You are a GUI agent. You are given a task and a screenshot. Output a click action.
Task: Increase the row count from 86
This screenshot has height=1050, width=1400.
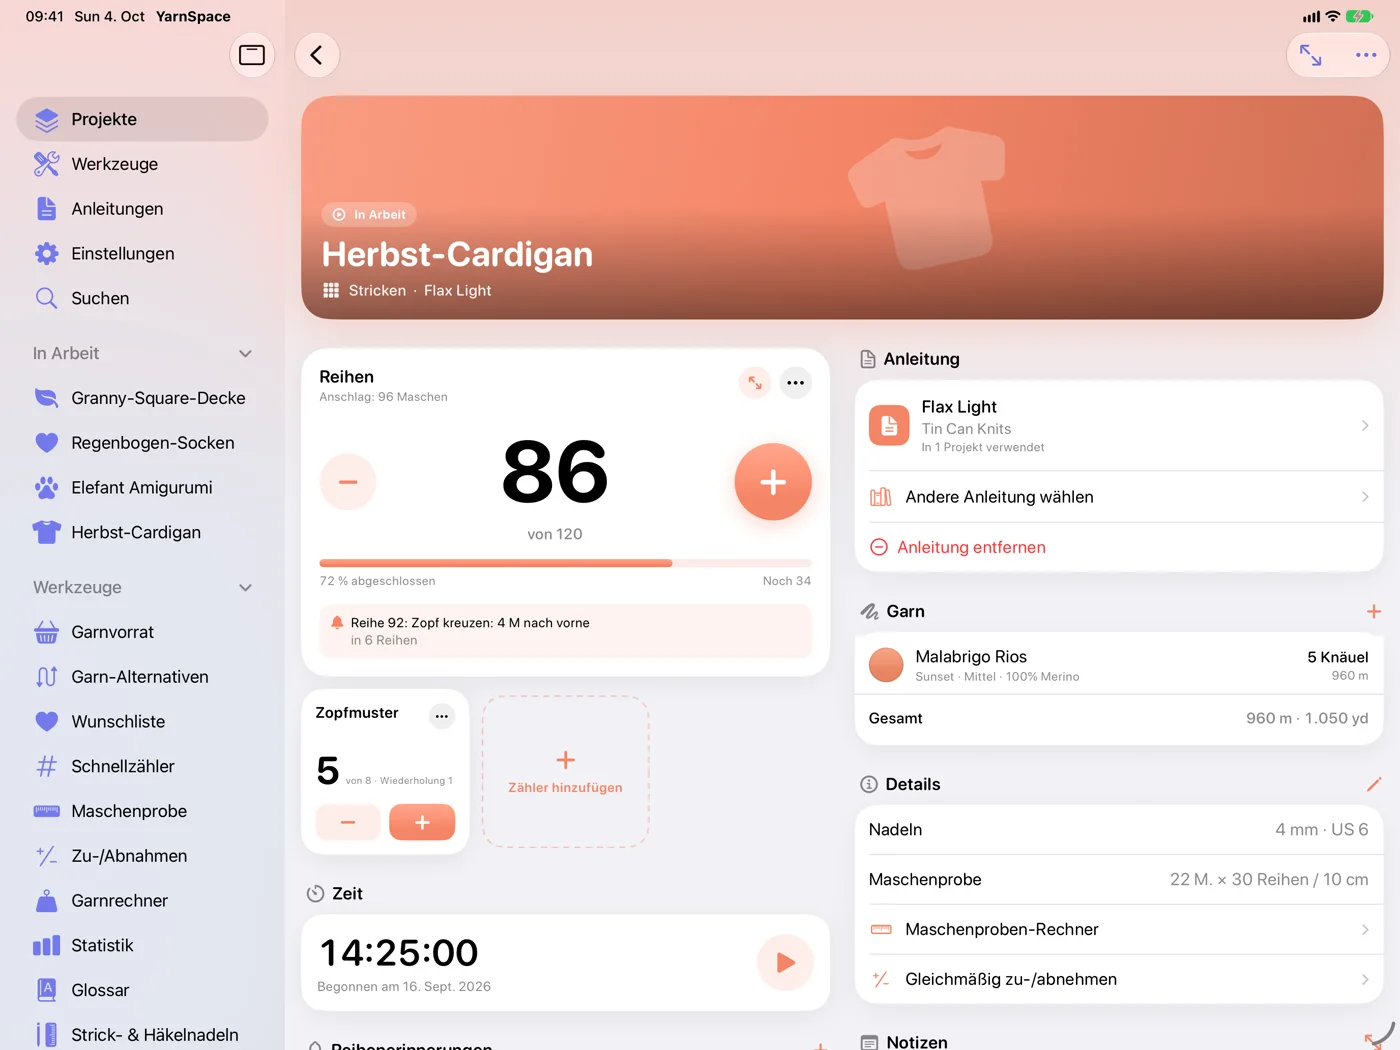[x=773, y=482]
